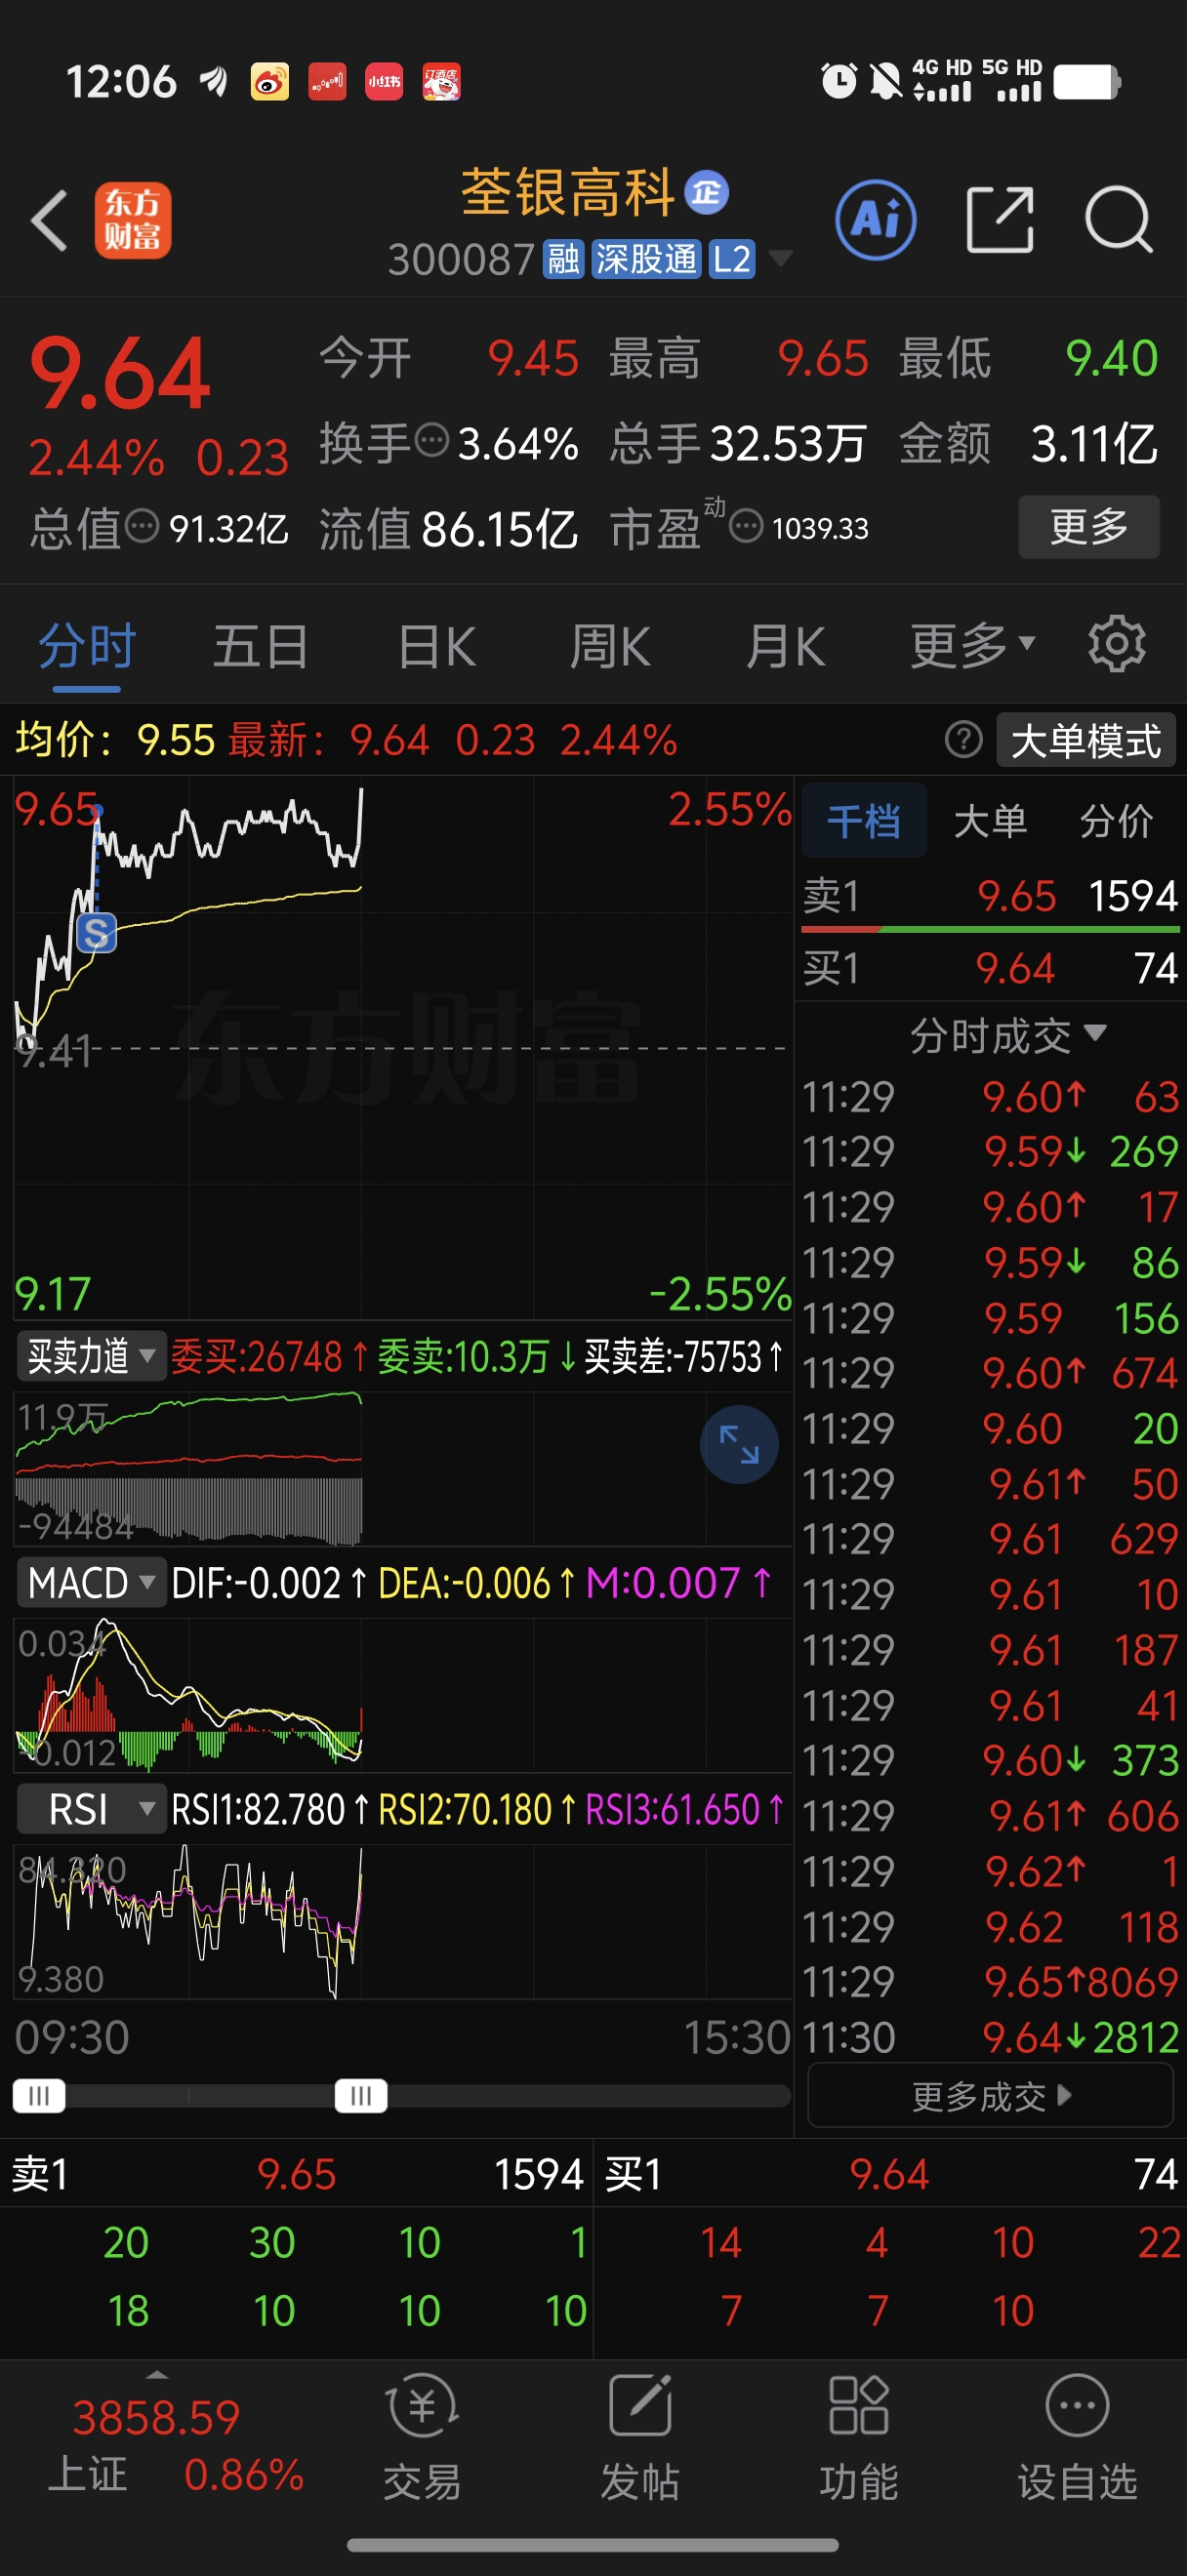Screen dimensions: 1187x2576
Task: Tap the 企 enterprise badge icon
Action: tap(706, 192)
